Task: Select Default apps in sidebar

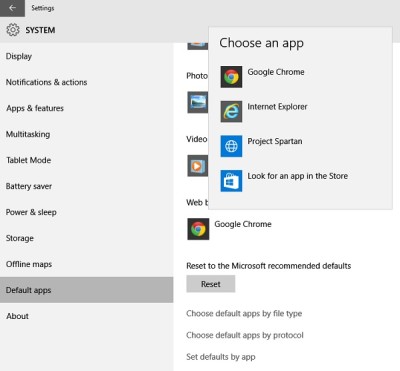Action: tap(87, 290)
